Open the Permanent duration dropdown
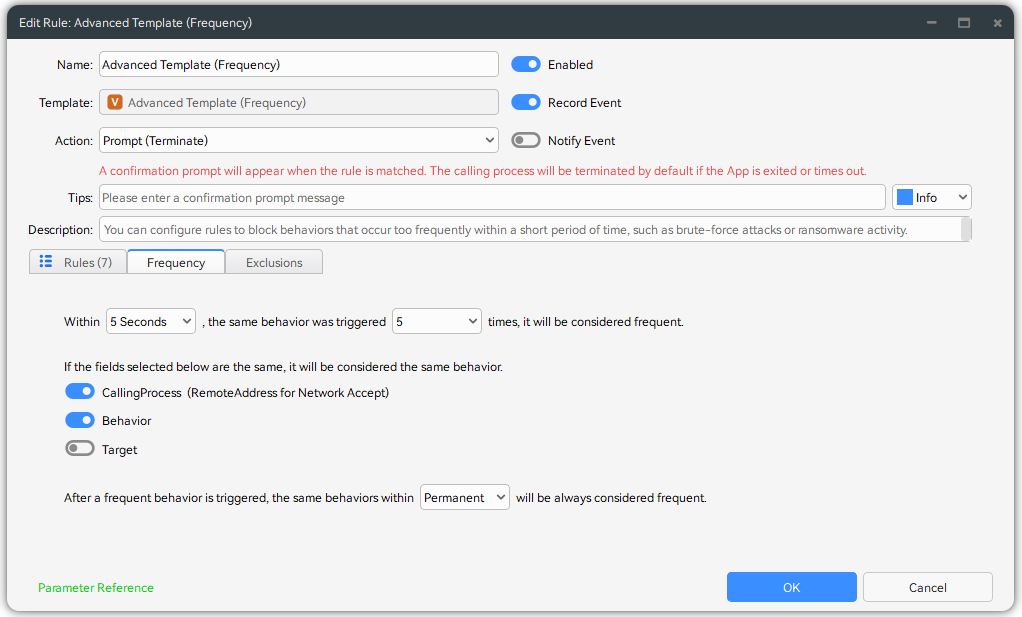This screenshot has width=1022, height=617. pyautogui.click(x=464, y=497)
